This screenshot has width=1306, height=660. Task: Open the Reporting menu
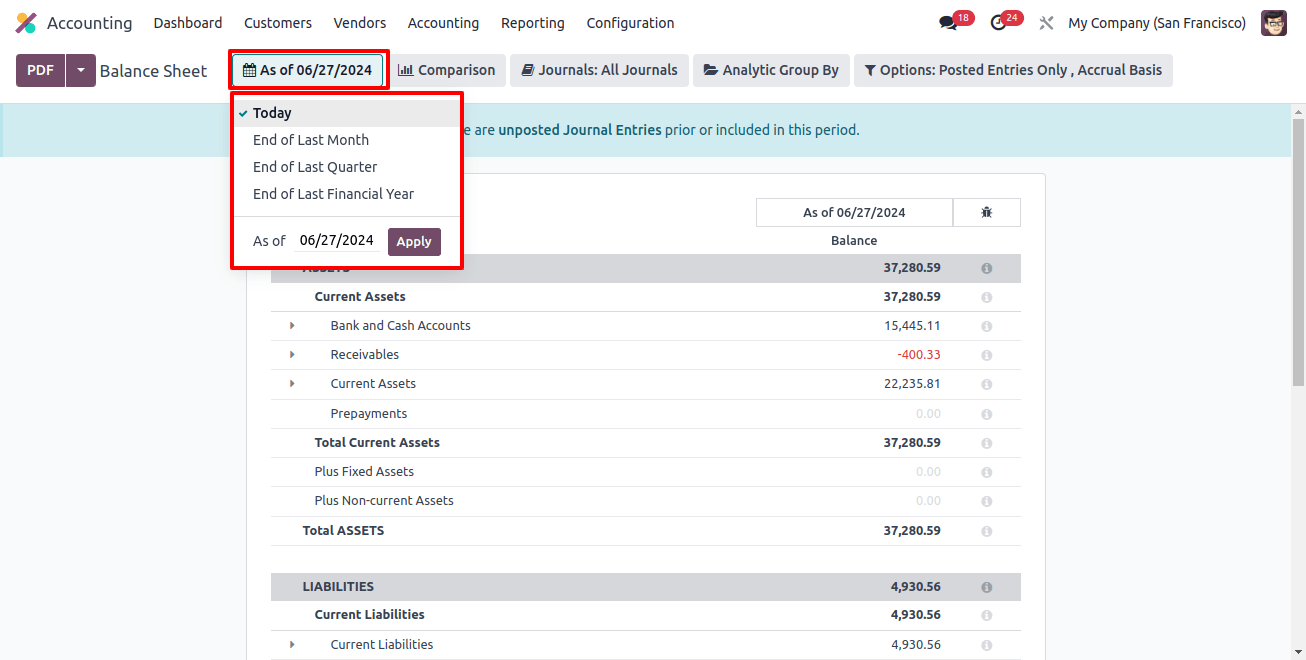coord(533,23)
